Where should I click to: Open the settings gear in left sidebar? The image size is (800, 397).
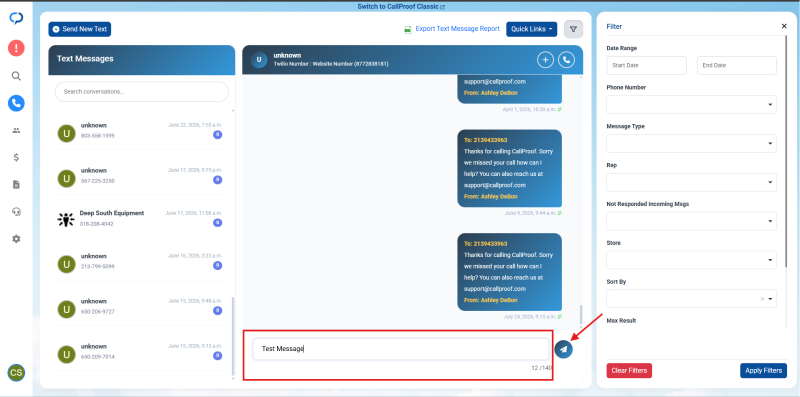(x=16, y=238)
